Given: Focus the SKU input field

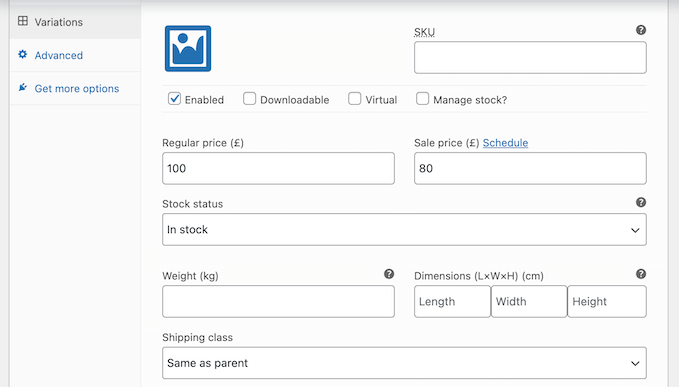Looking at the screenshot, I should 530,57.
